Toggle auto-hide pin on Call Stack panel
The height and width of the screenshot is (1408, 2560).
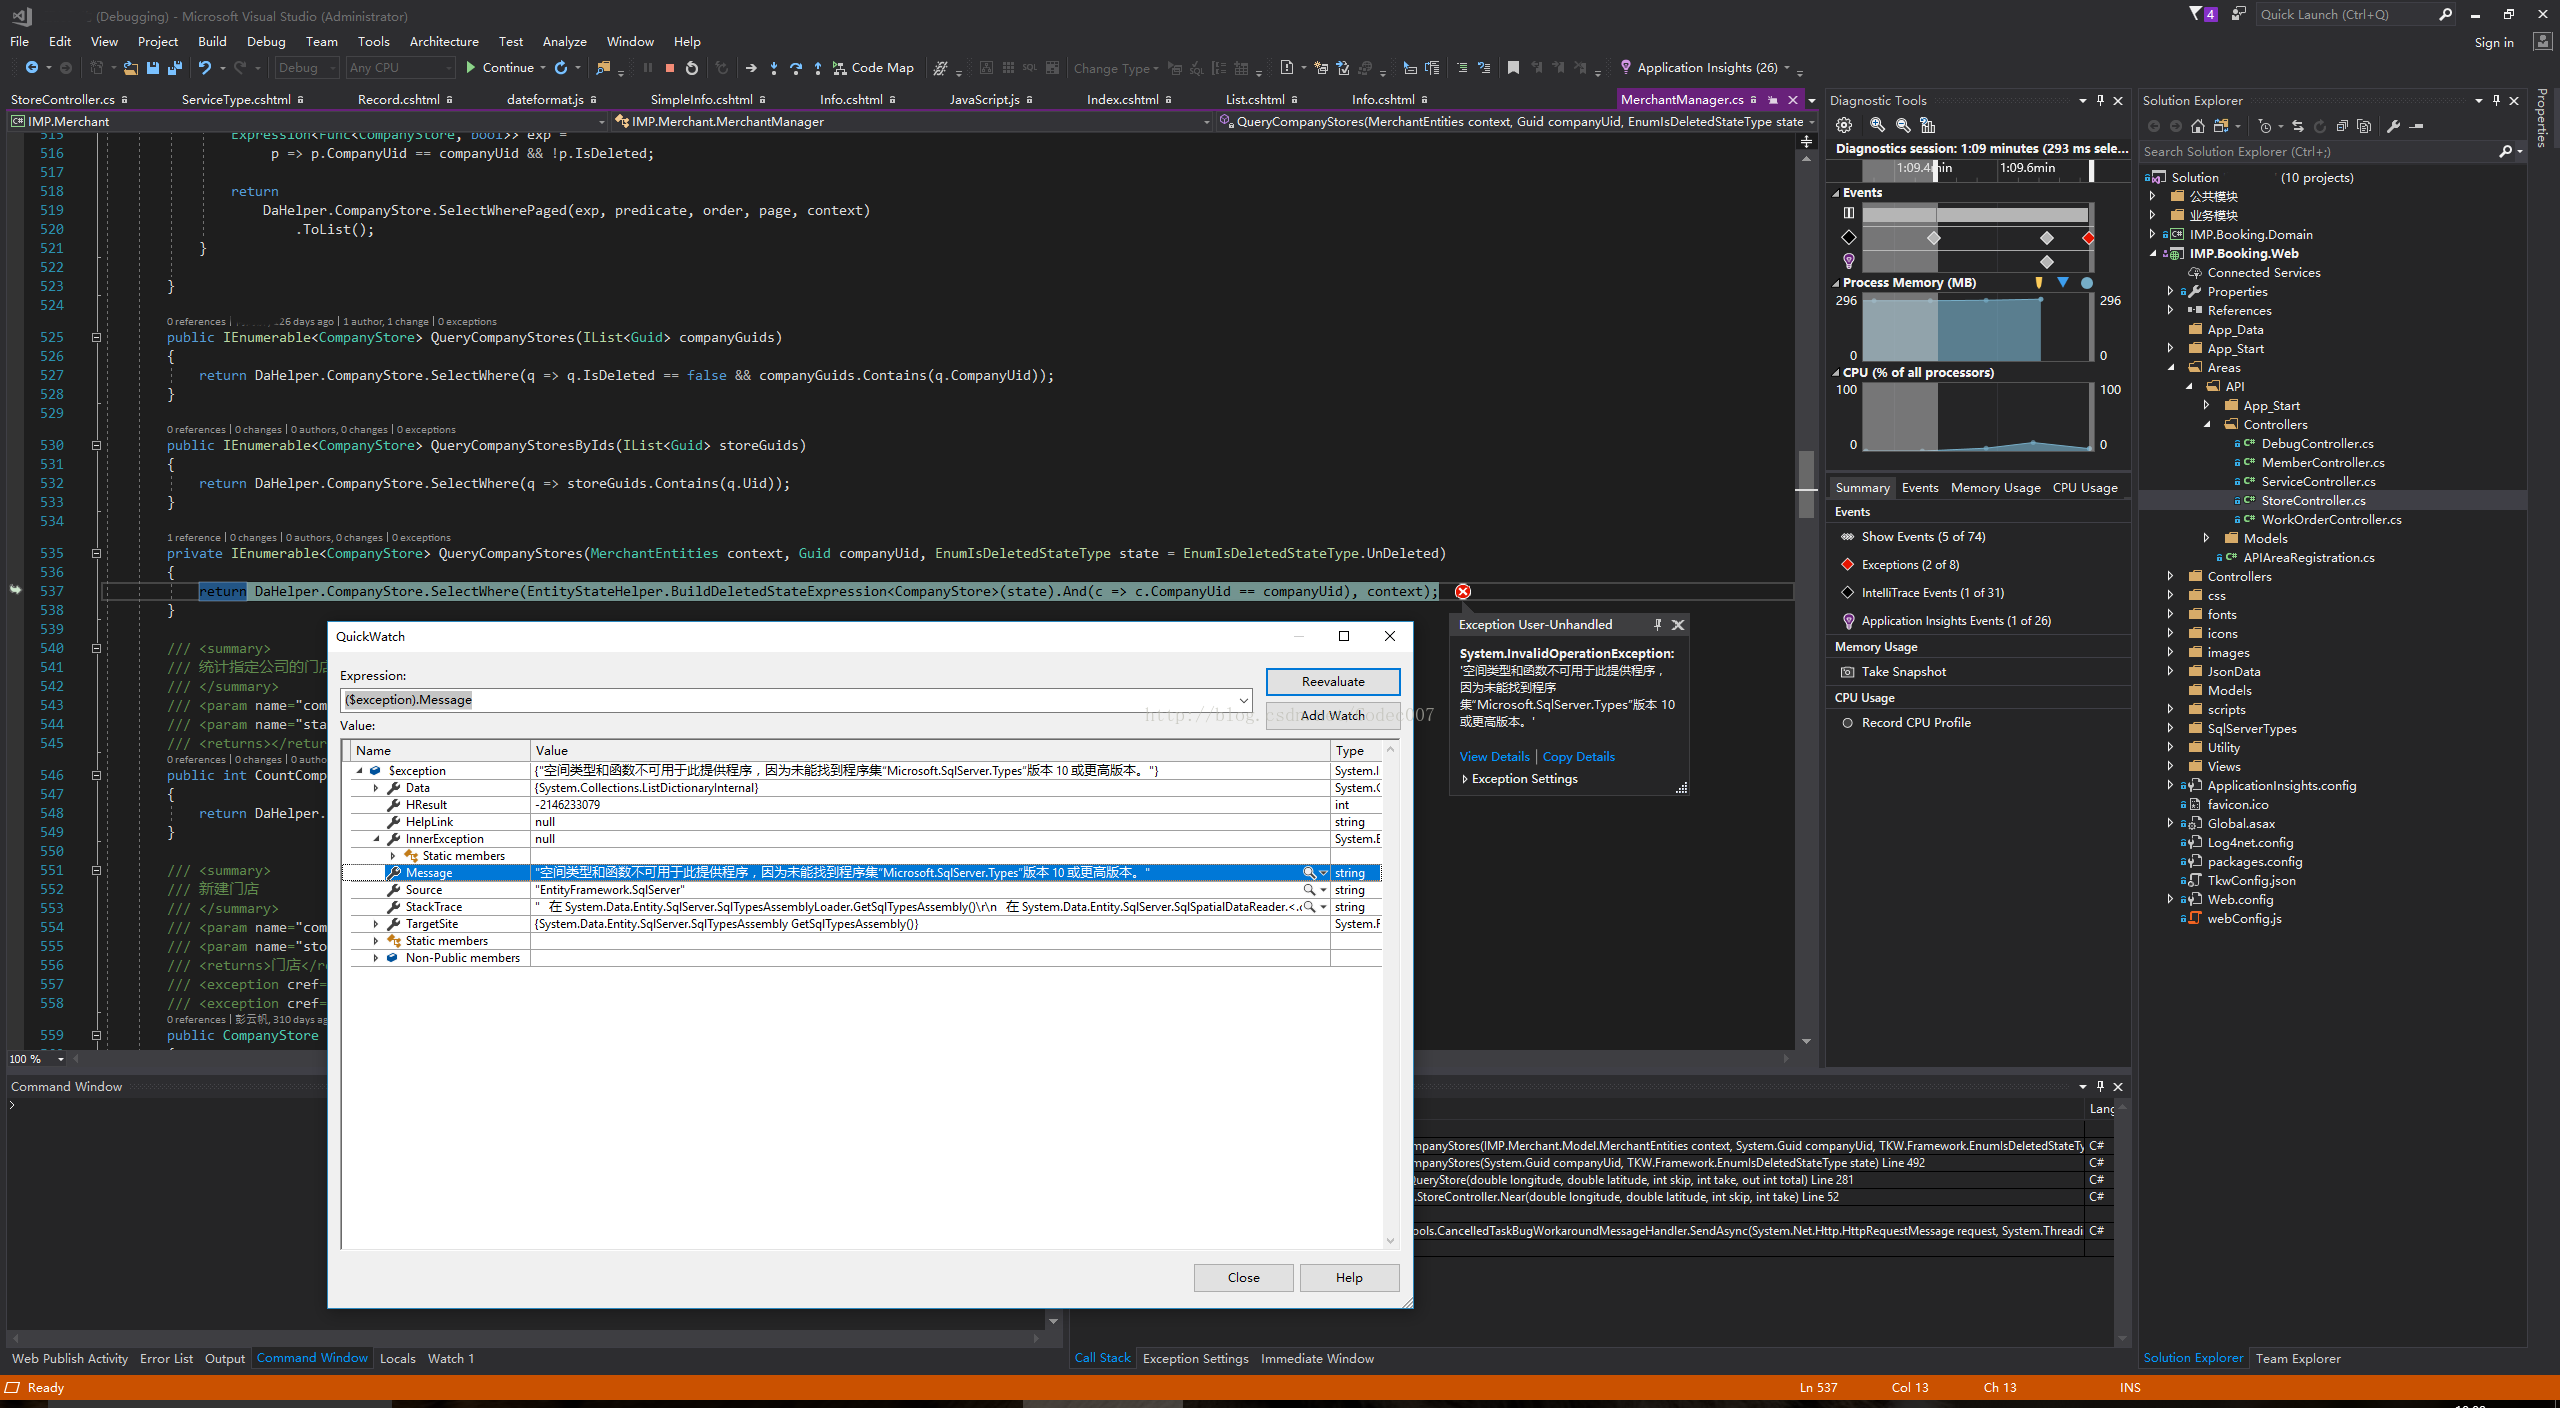pos(2100,1086)
